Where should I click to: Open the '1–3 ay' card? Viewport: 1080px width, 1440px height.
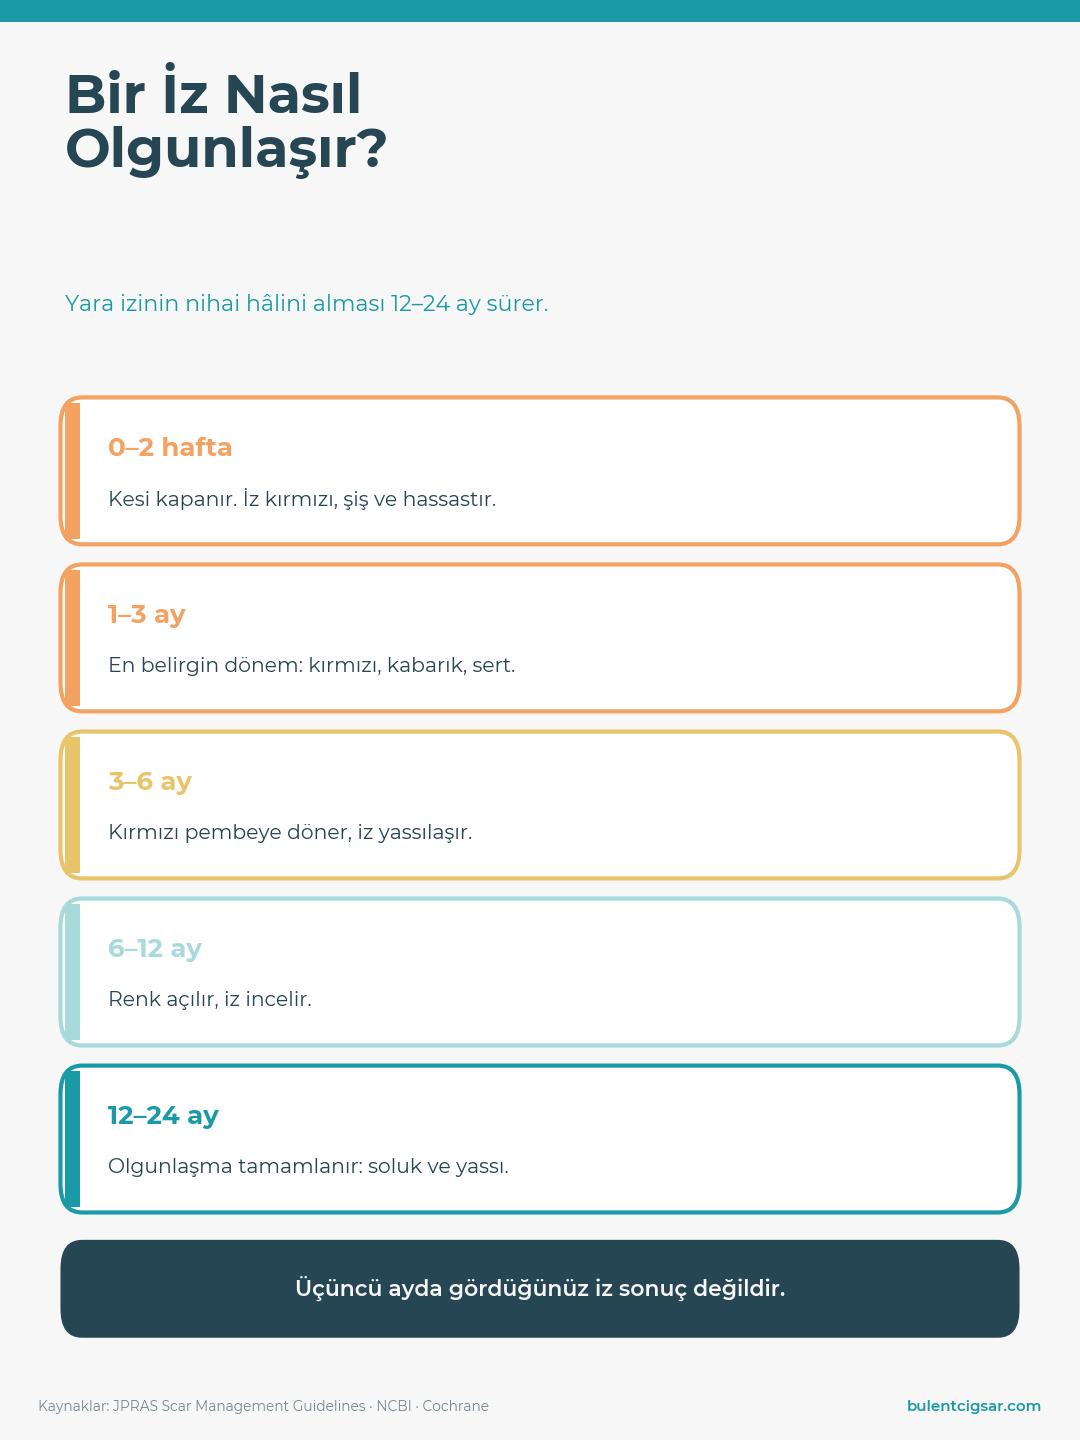pos(540,638)
